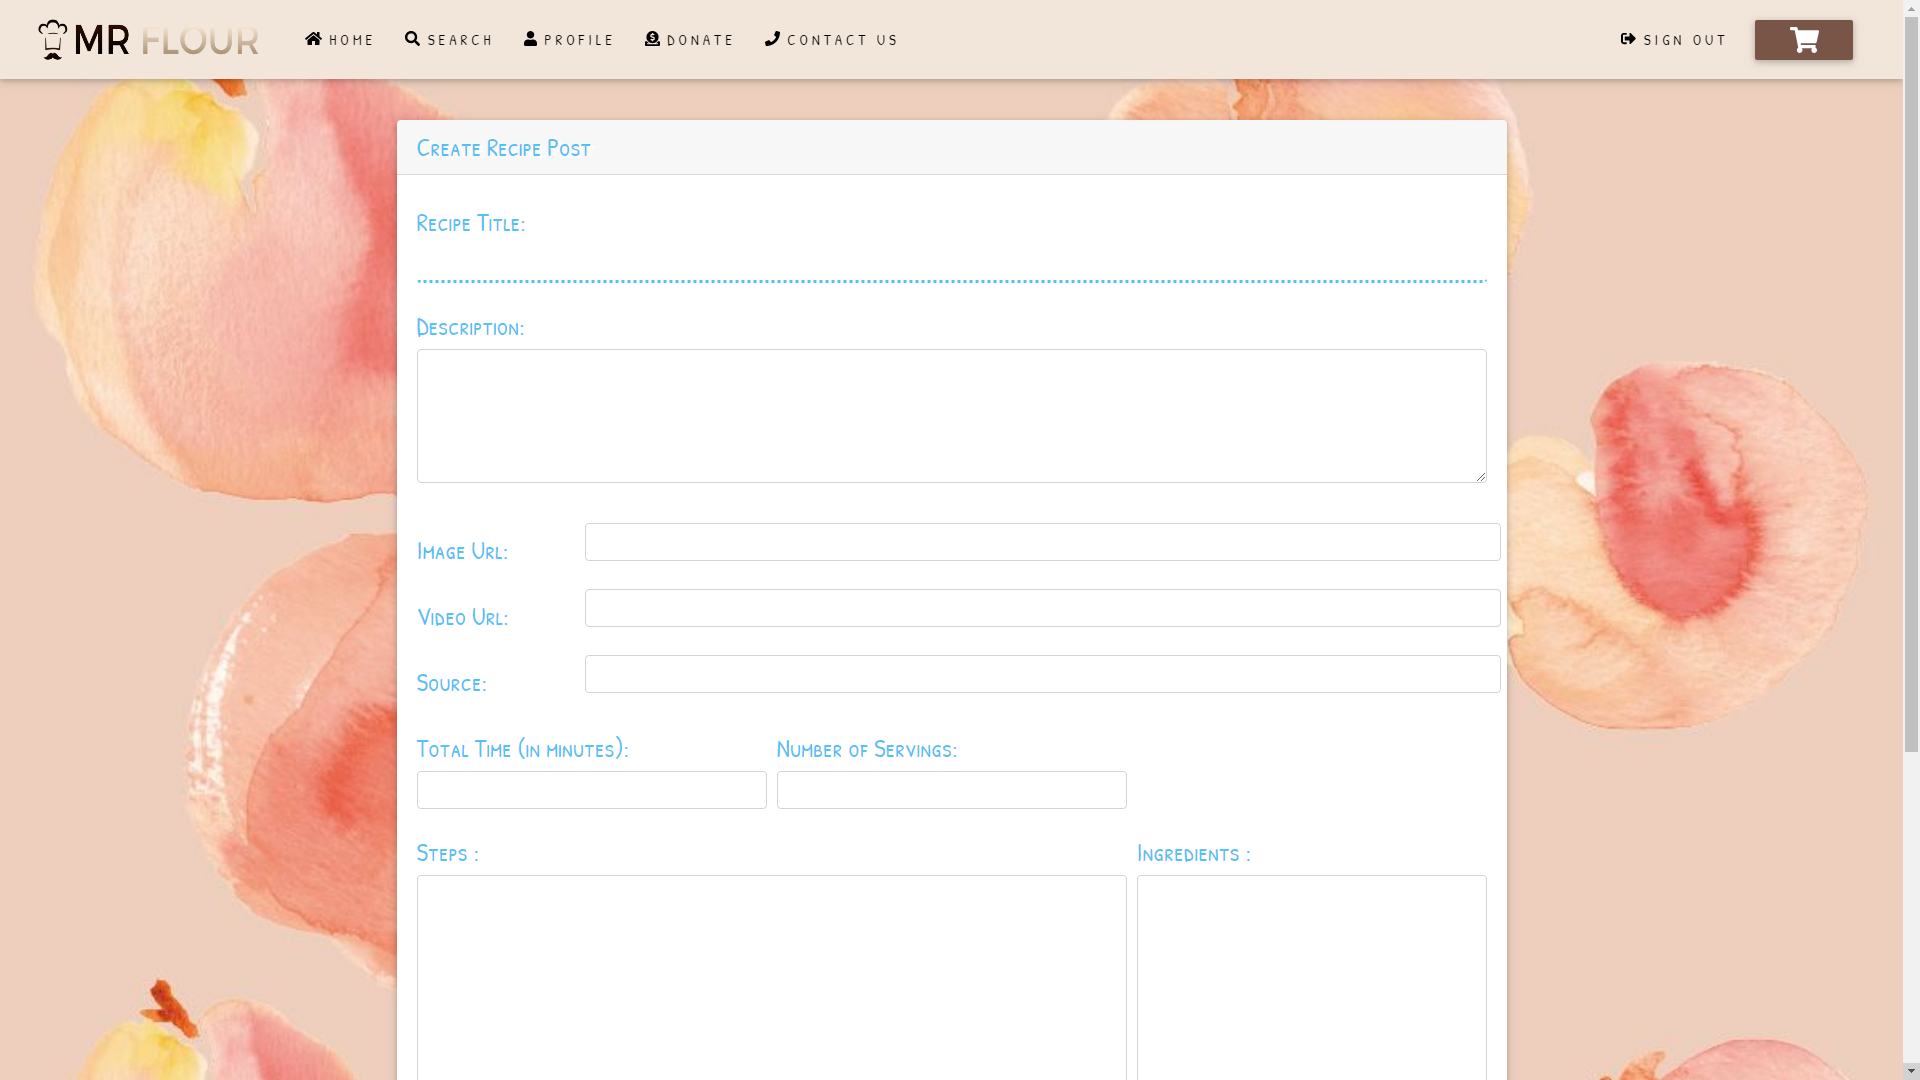Focus the Image Url input
Viewport: 1920px width, 1080px height.
[x=1042, y=542]
